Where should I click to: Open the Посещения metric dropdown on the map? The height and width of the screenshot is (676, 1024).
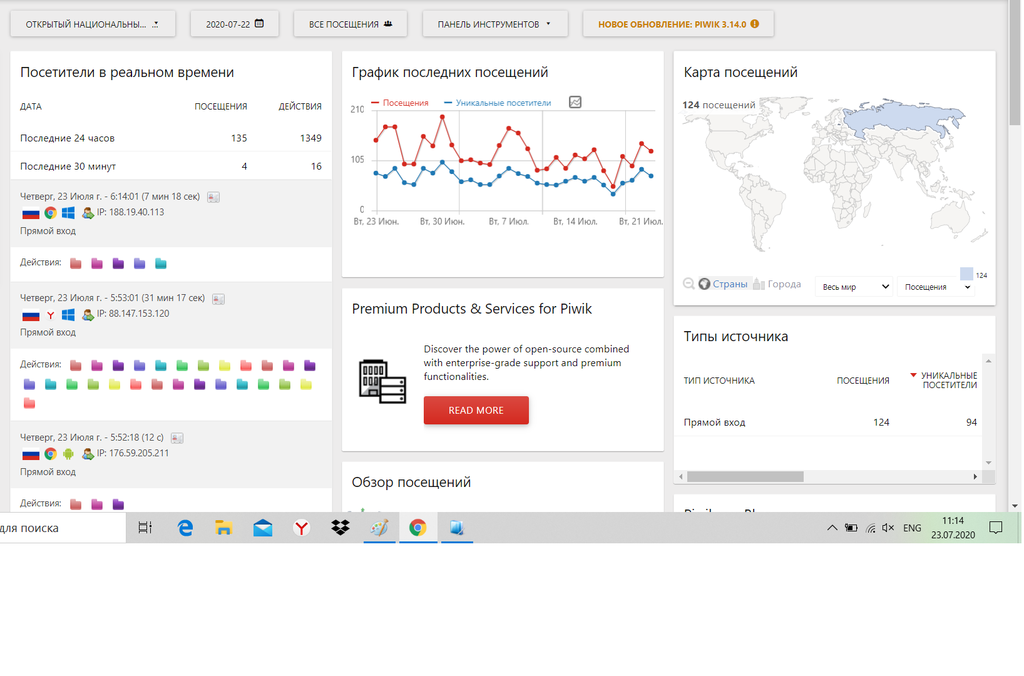[936, 287]
